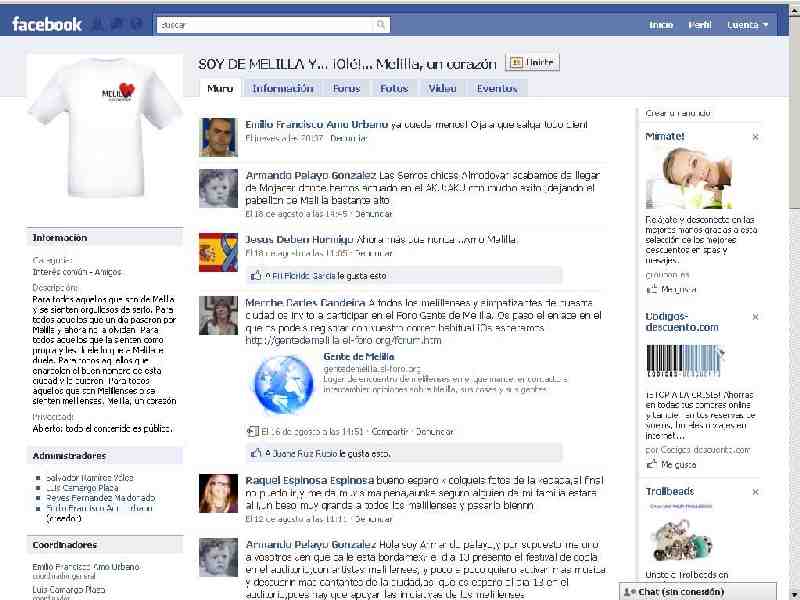Click Denunciar on the 16 de agosto post
This screenshot has height=600, width=800.
pyautogui.click(x=434, y=432)
